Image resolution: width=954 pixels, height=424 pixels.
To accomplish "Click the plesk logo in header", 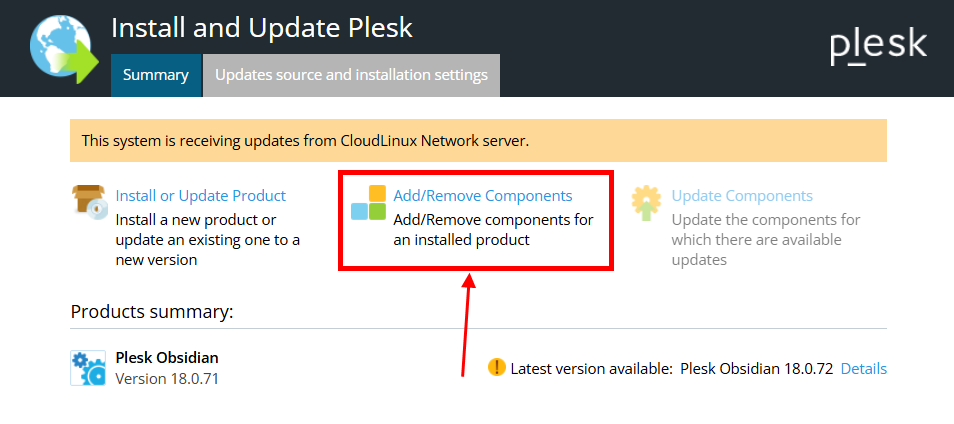I will (879, 47).
